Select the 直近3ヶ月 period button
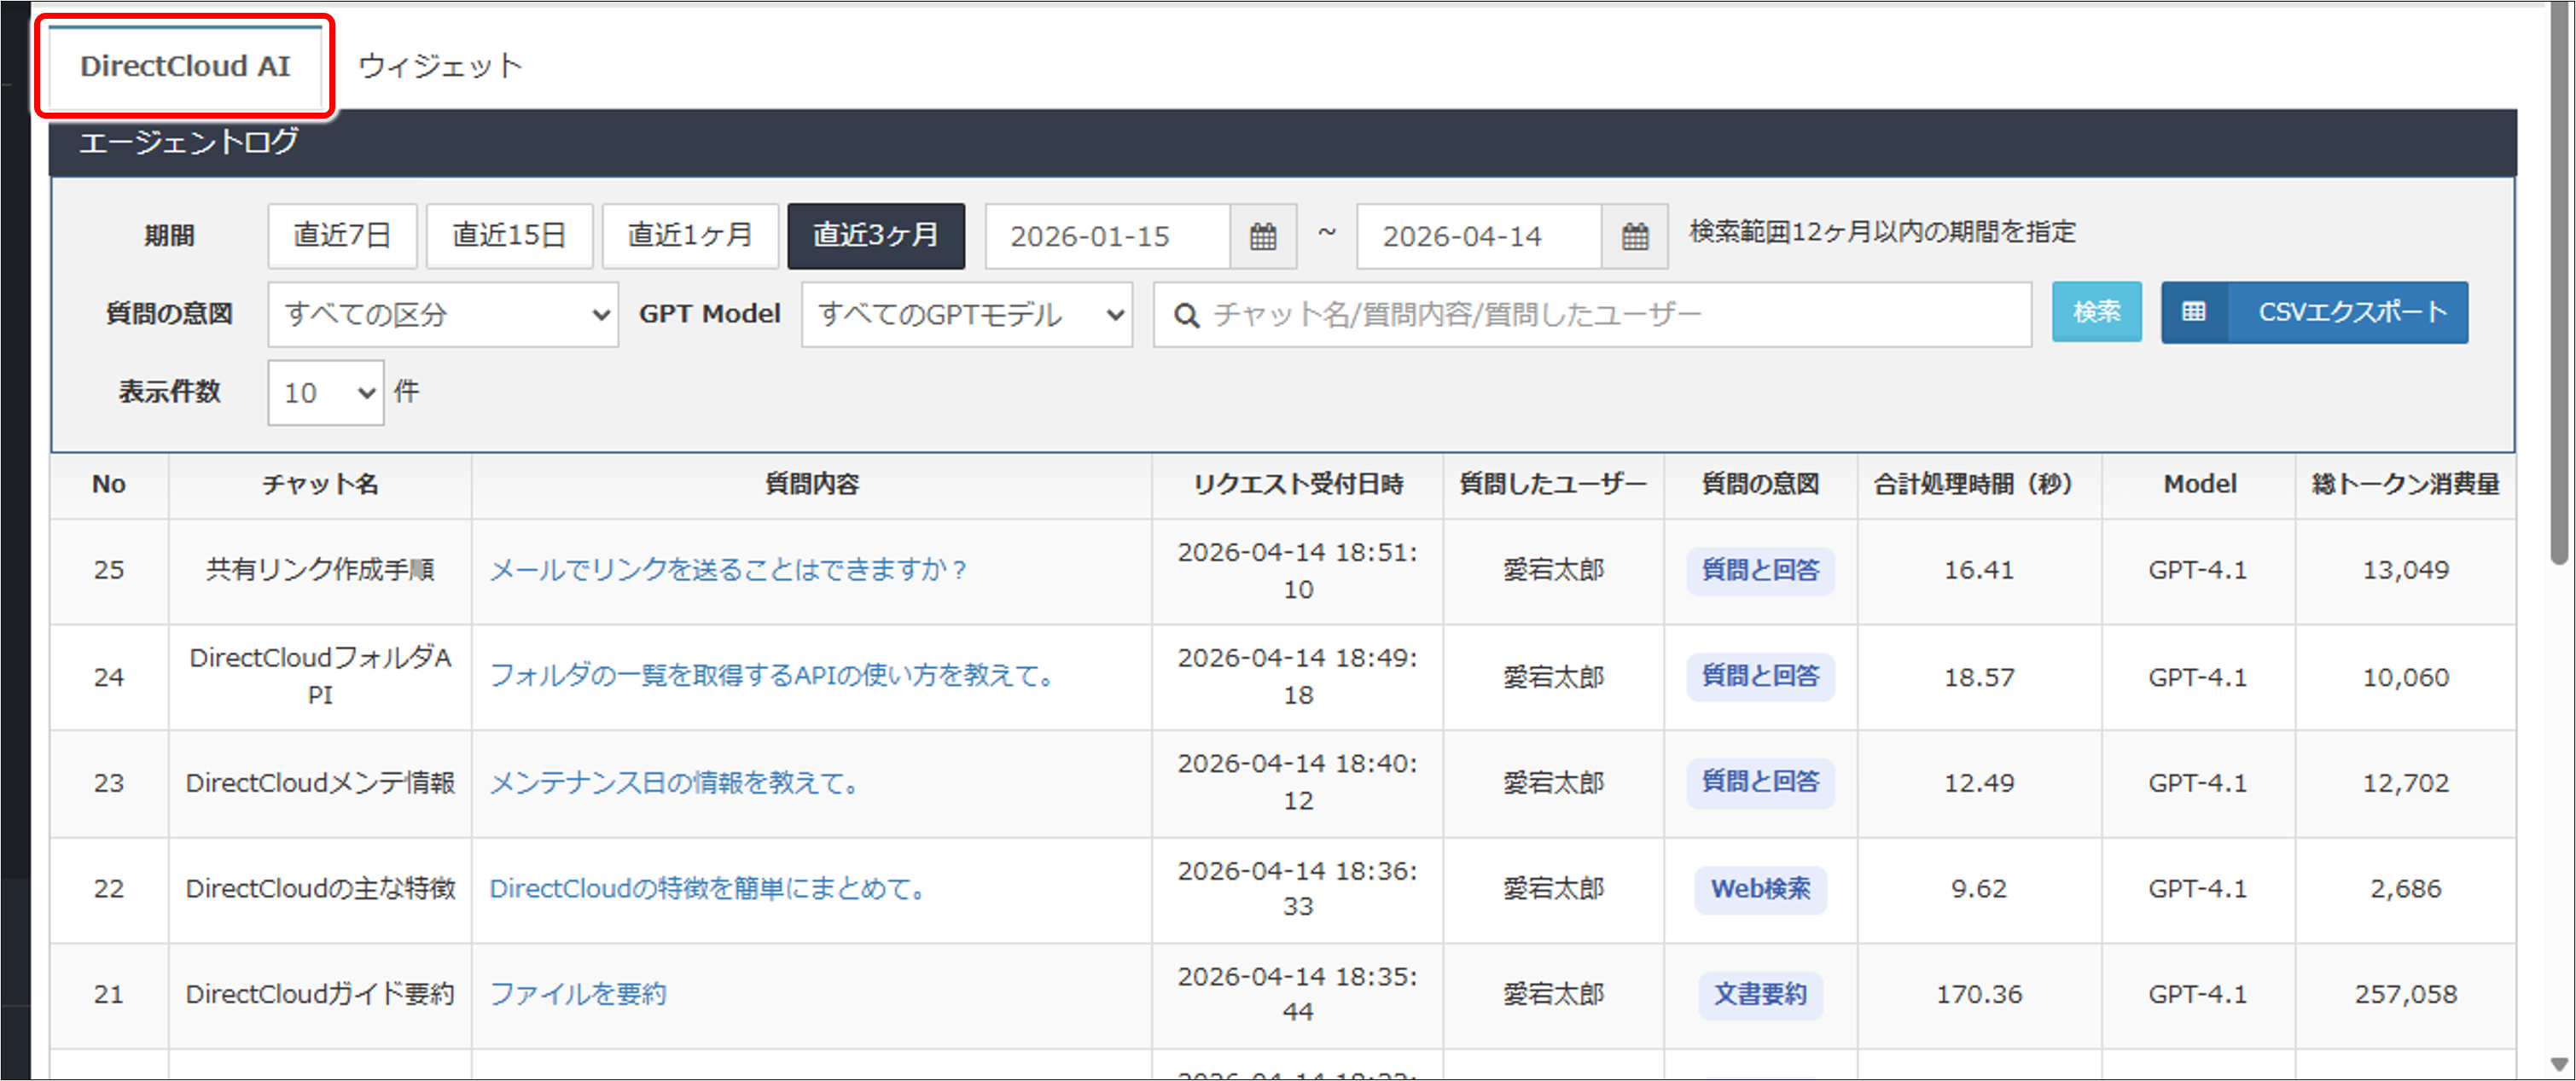 click(x=876, y=236)
